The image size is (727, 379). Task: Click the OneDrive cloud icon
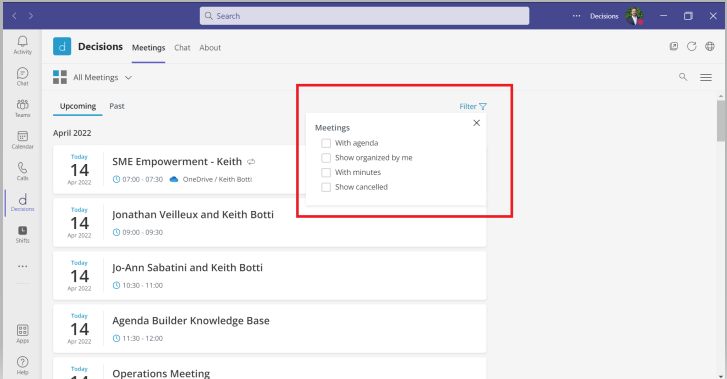tap(174, 179)
